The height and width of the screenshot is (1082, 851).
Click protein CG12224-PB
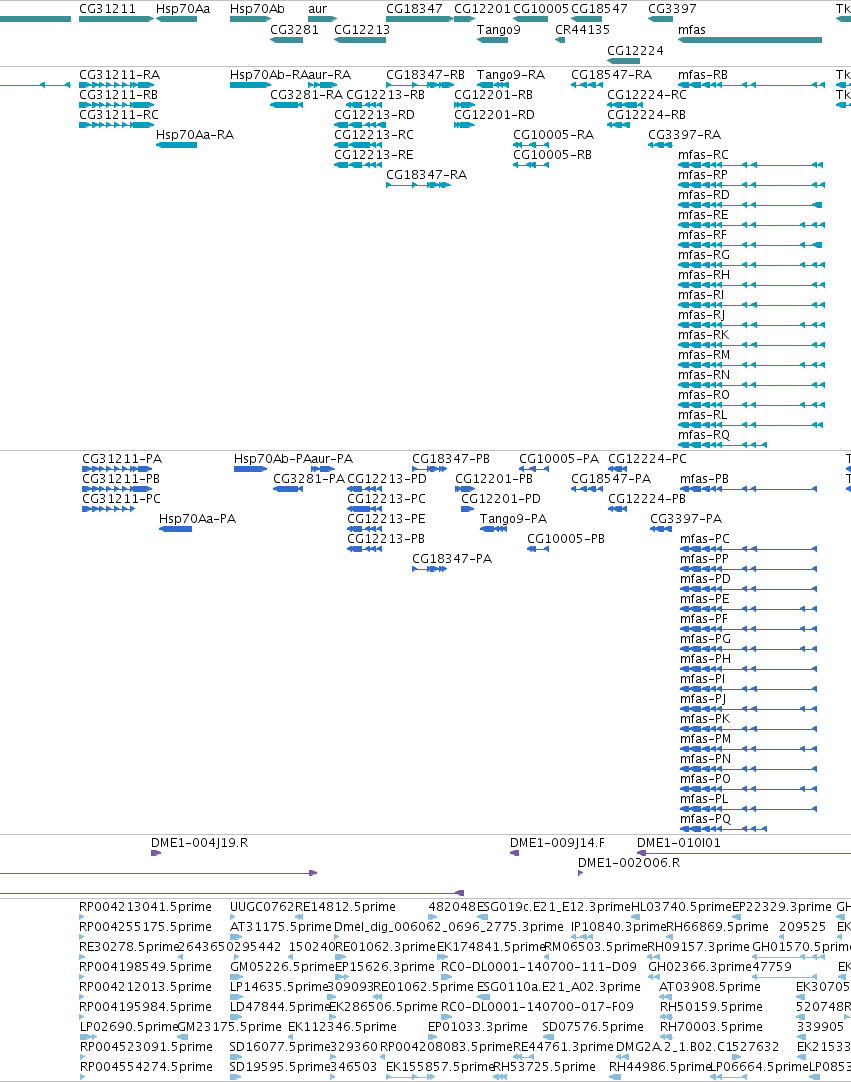tap(617, 509)
